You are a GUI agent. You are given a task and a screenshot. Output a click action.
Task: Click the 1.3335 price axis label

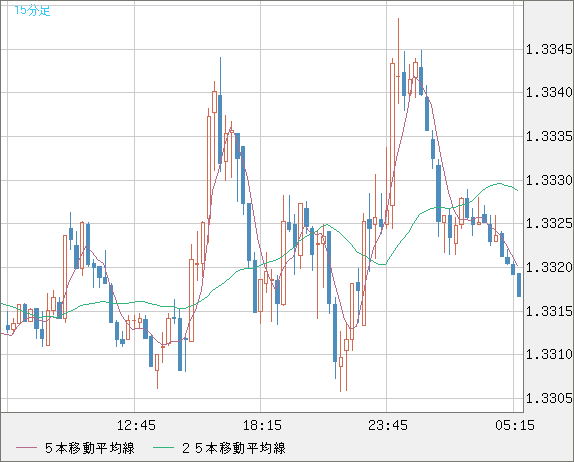[x=549, y=136]
